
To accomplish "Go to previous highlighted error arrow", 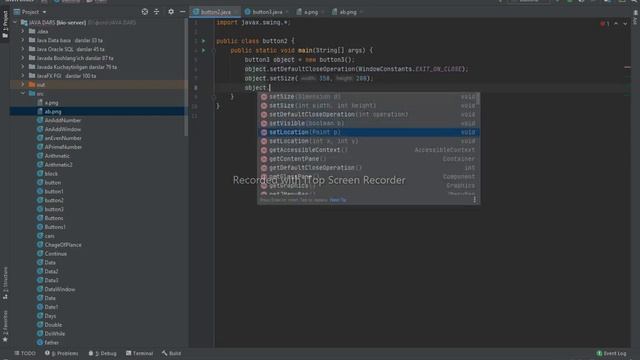I will point(616,24).
